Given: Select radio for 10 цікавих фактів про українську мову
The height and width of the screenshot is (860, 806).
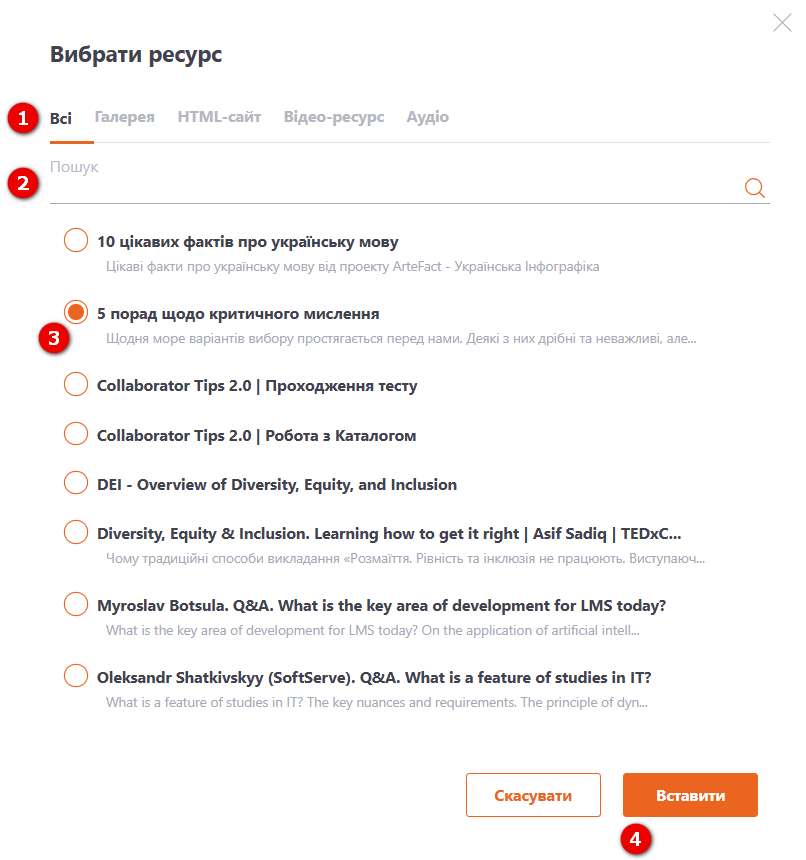Looking at the screenshot, I should coord(76,240).
